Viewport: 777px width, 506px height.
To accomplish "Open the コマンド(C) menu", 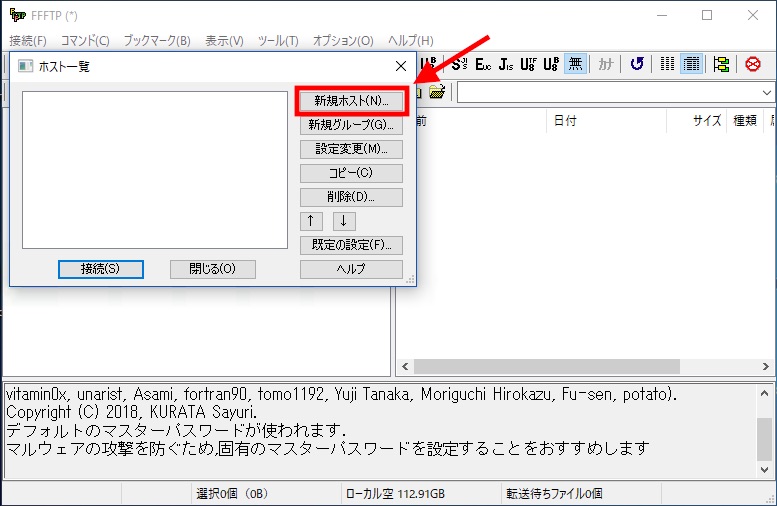I will 85,41.
